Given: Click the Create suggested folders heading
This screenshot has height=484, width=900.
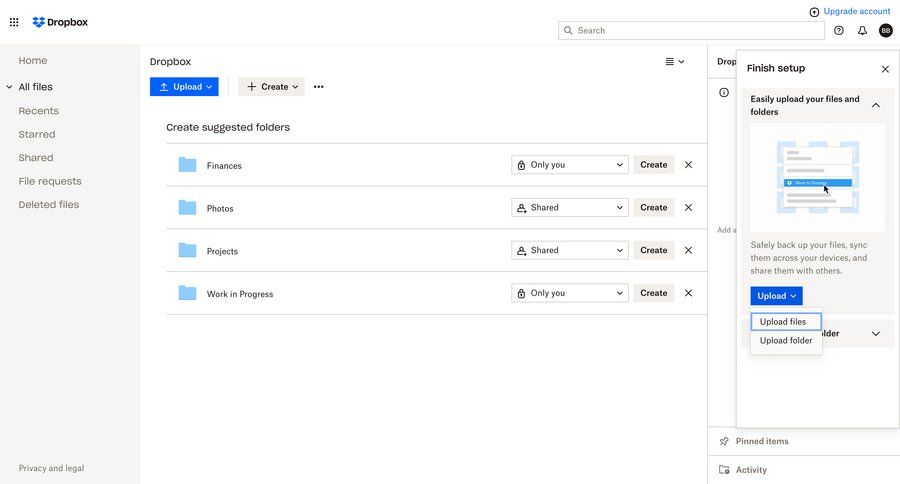Looking at the screenshot, I should tap(228, 127).
